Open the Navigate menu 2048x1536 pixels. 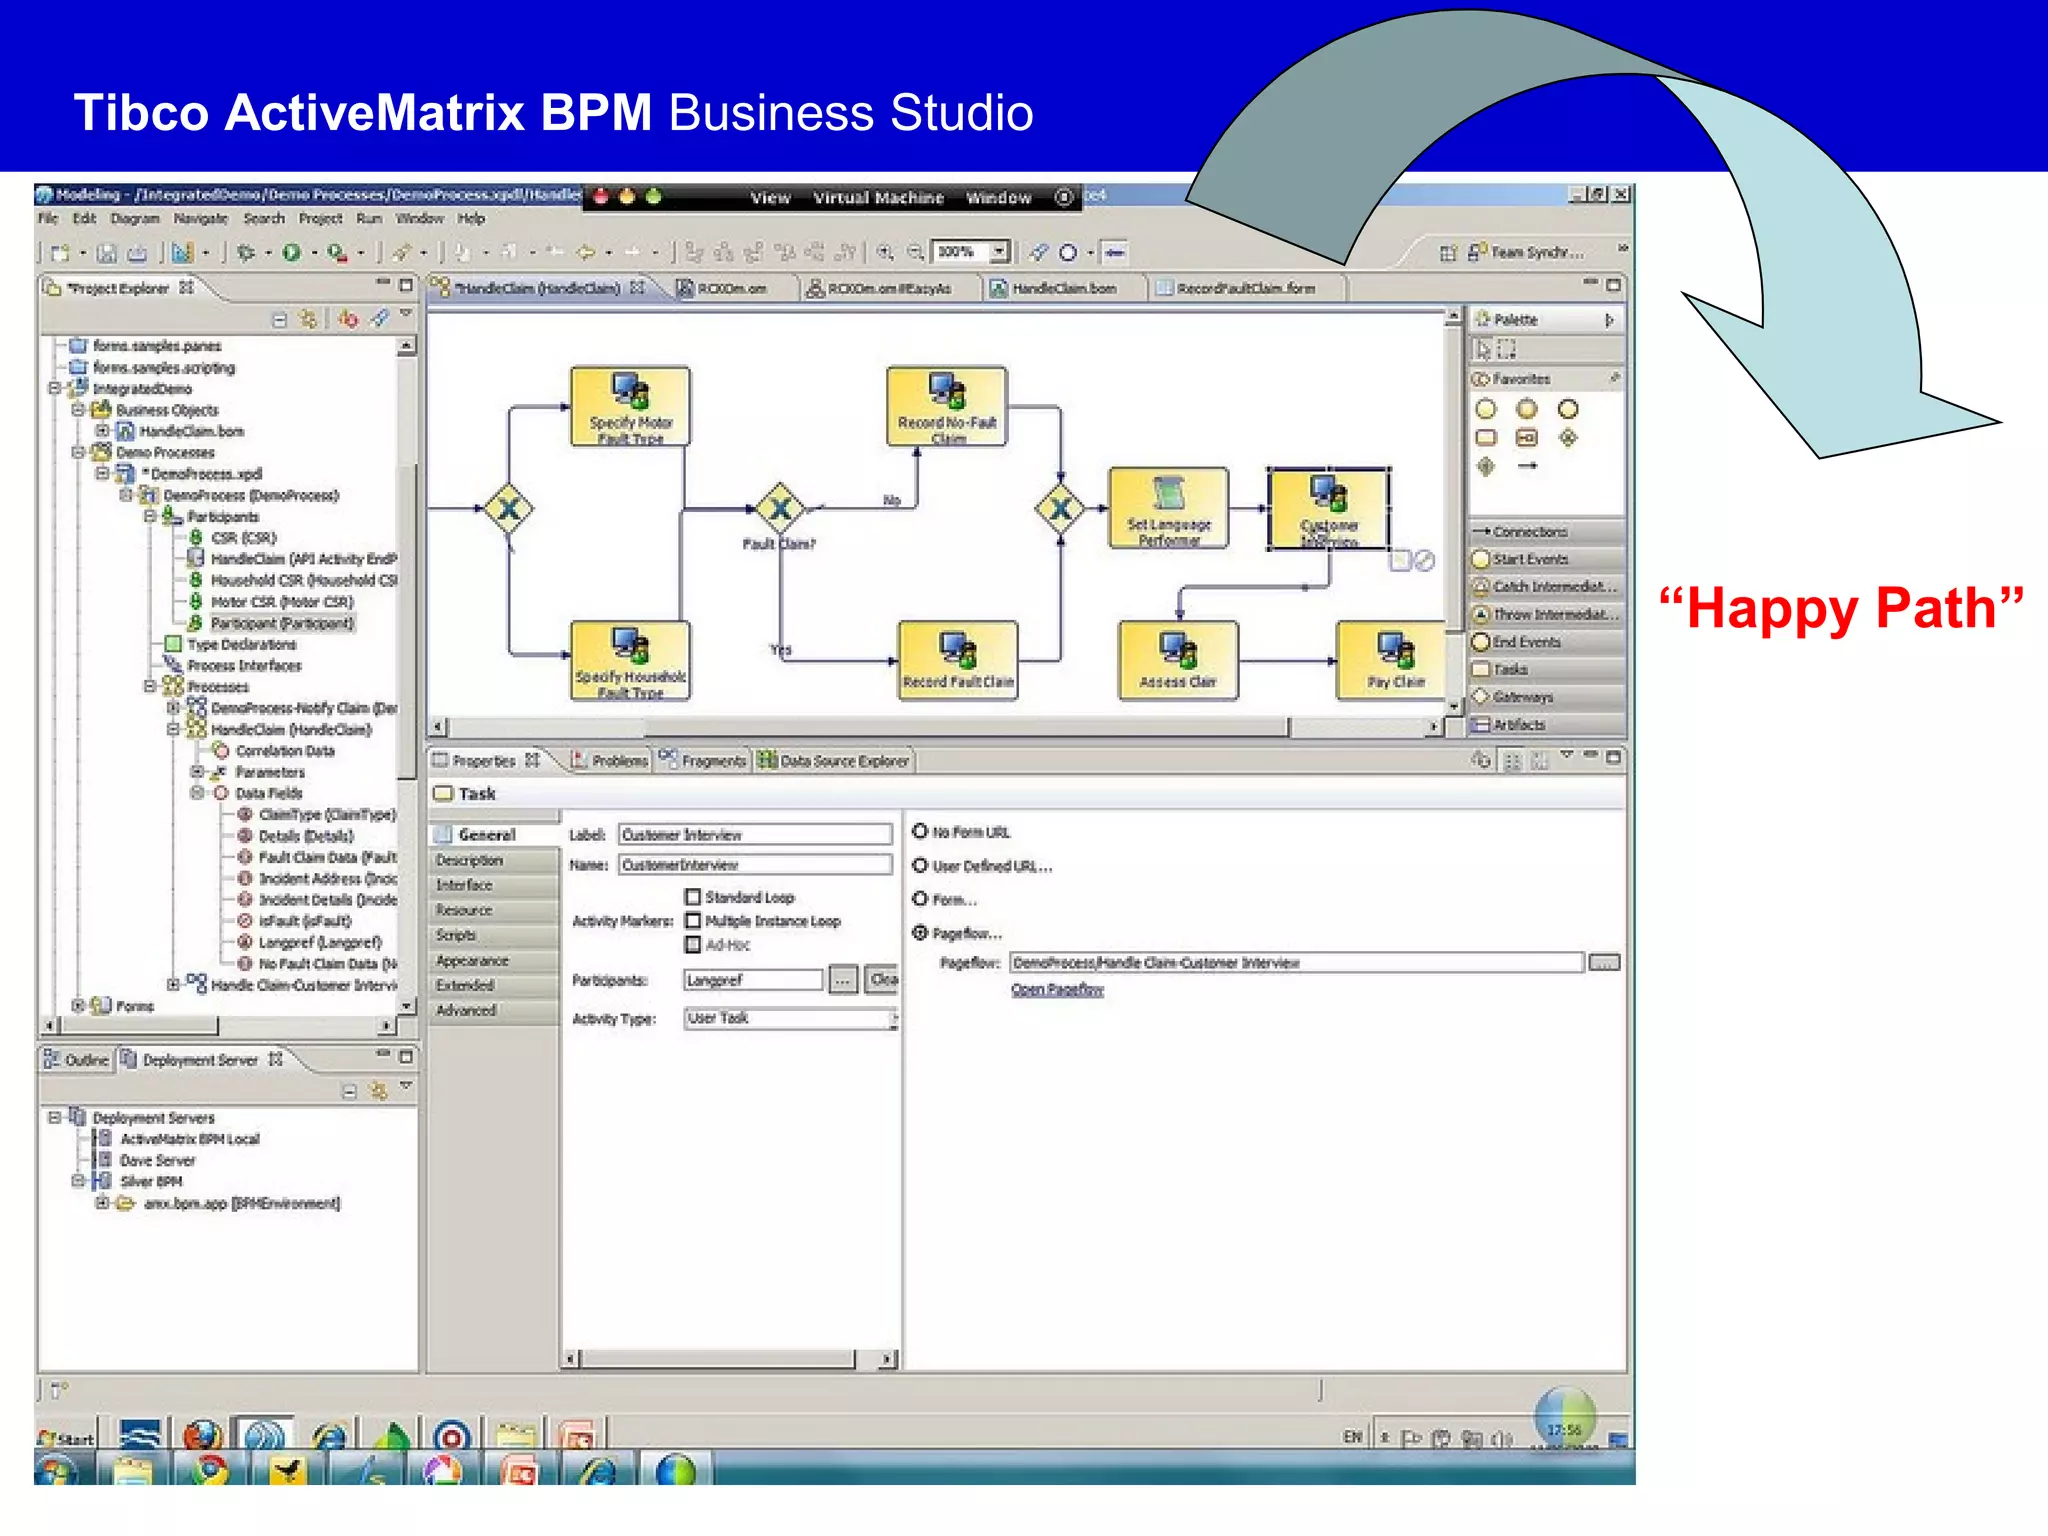[x=200, y=218]
